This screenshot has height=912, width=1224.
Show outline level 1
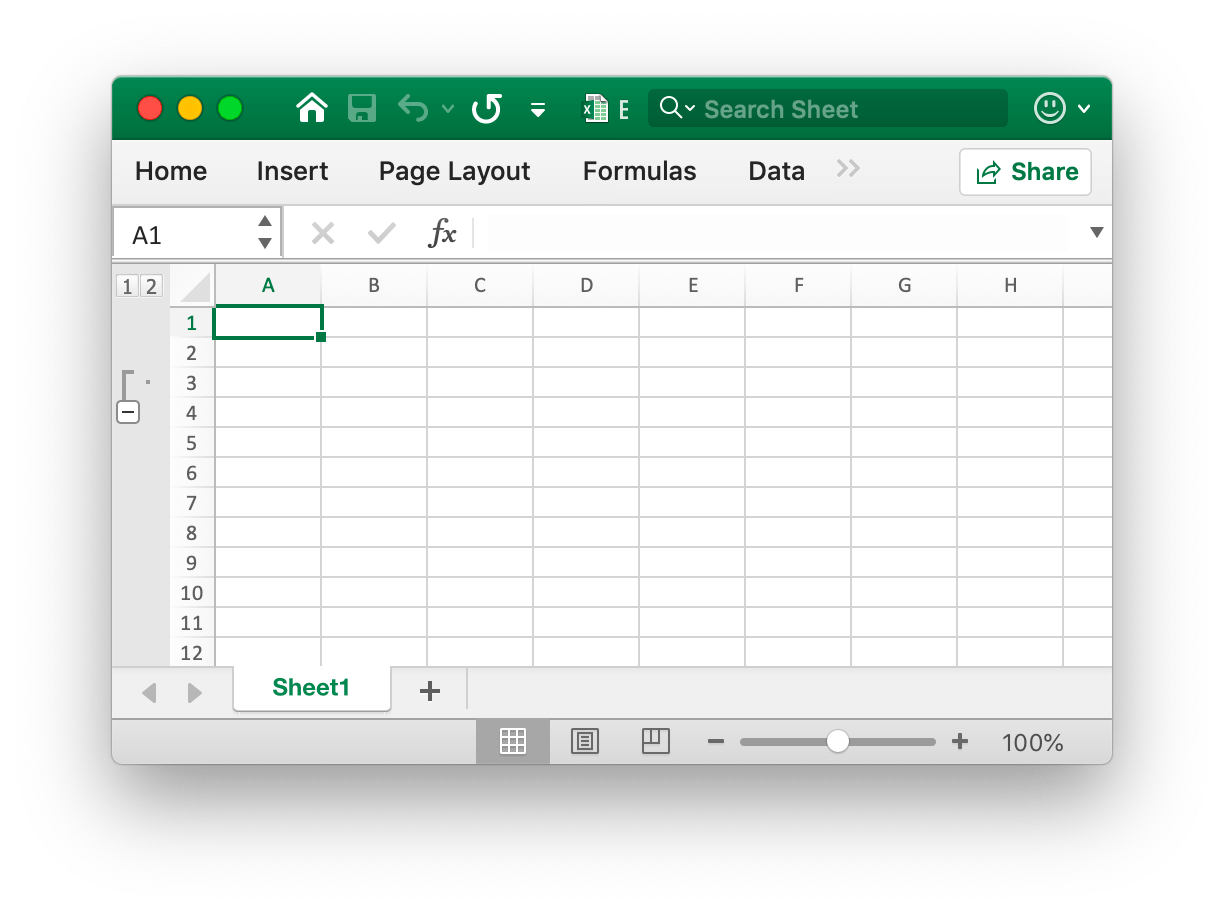pyautogui.click(x=127, y=287)
